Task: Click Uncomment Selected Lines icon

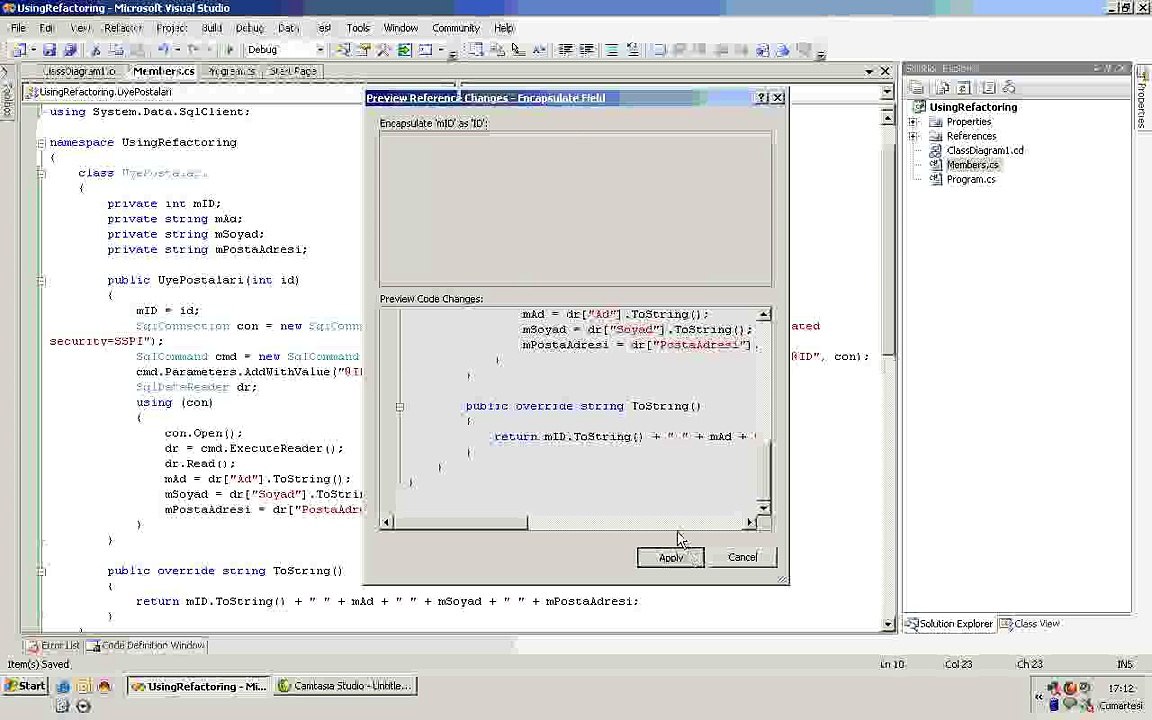Action: coord(633,50)
